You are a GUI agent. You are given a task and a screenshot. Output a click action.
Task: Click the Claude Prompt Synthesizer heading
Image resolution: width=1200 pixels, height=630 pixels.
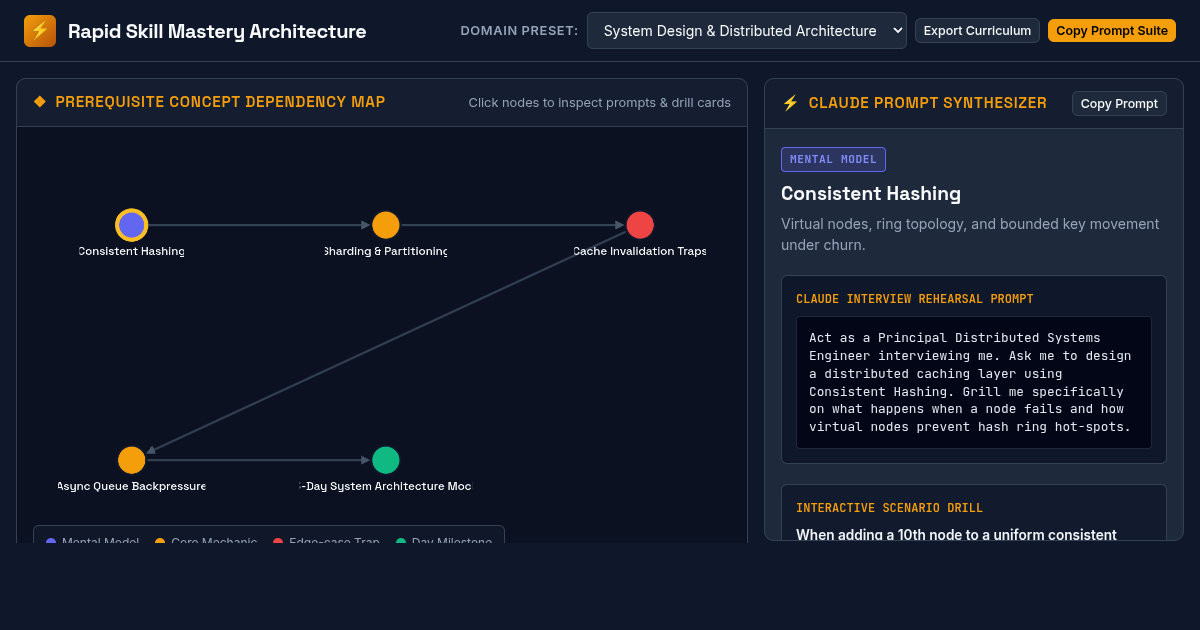(x=928, y=103)
